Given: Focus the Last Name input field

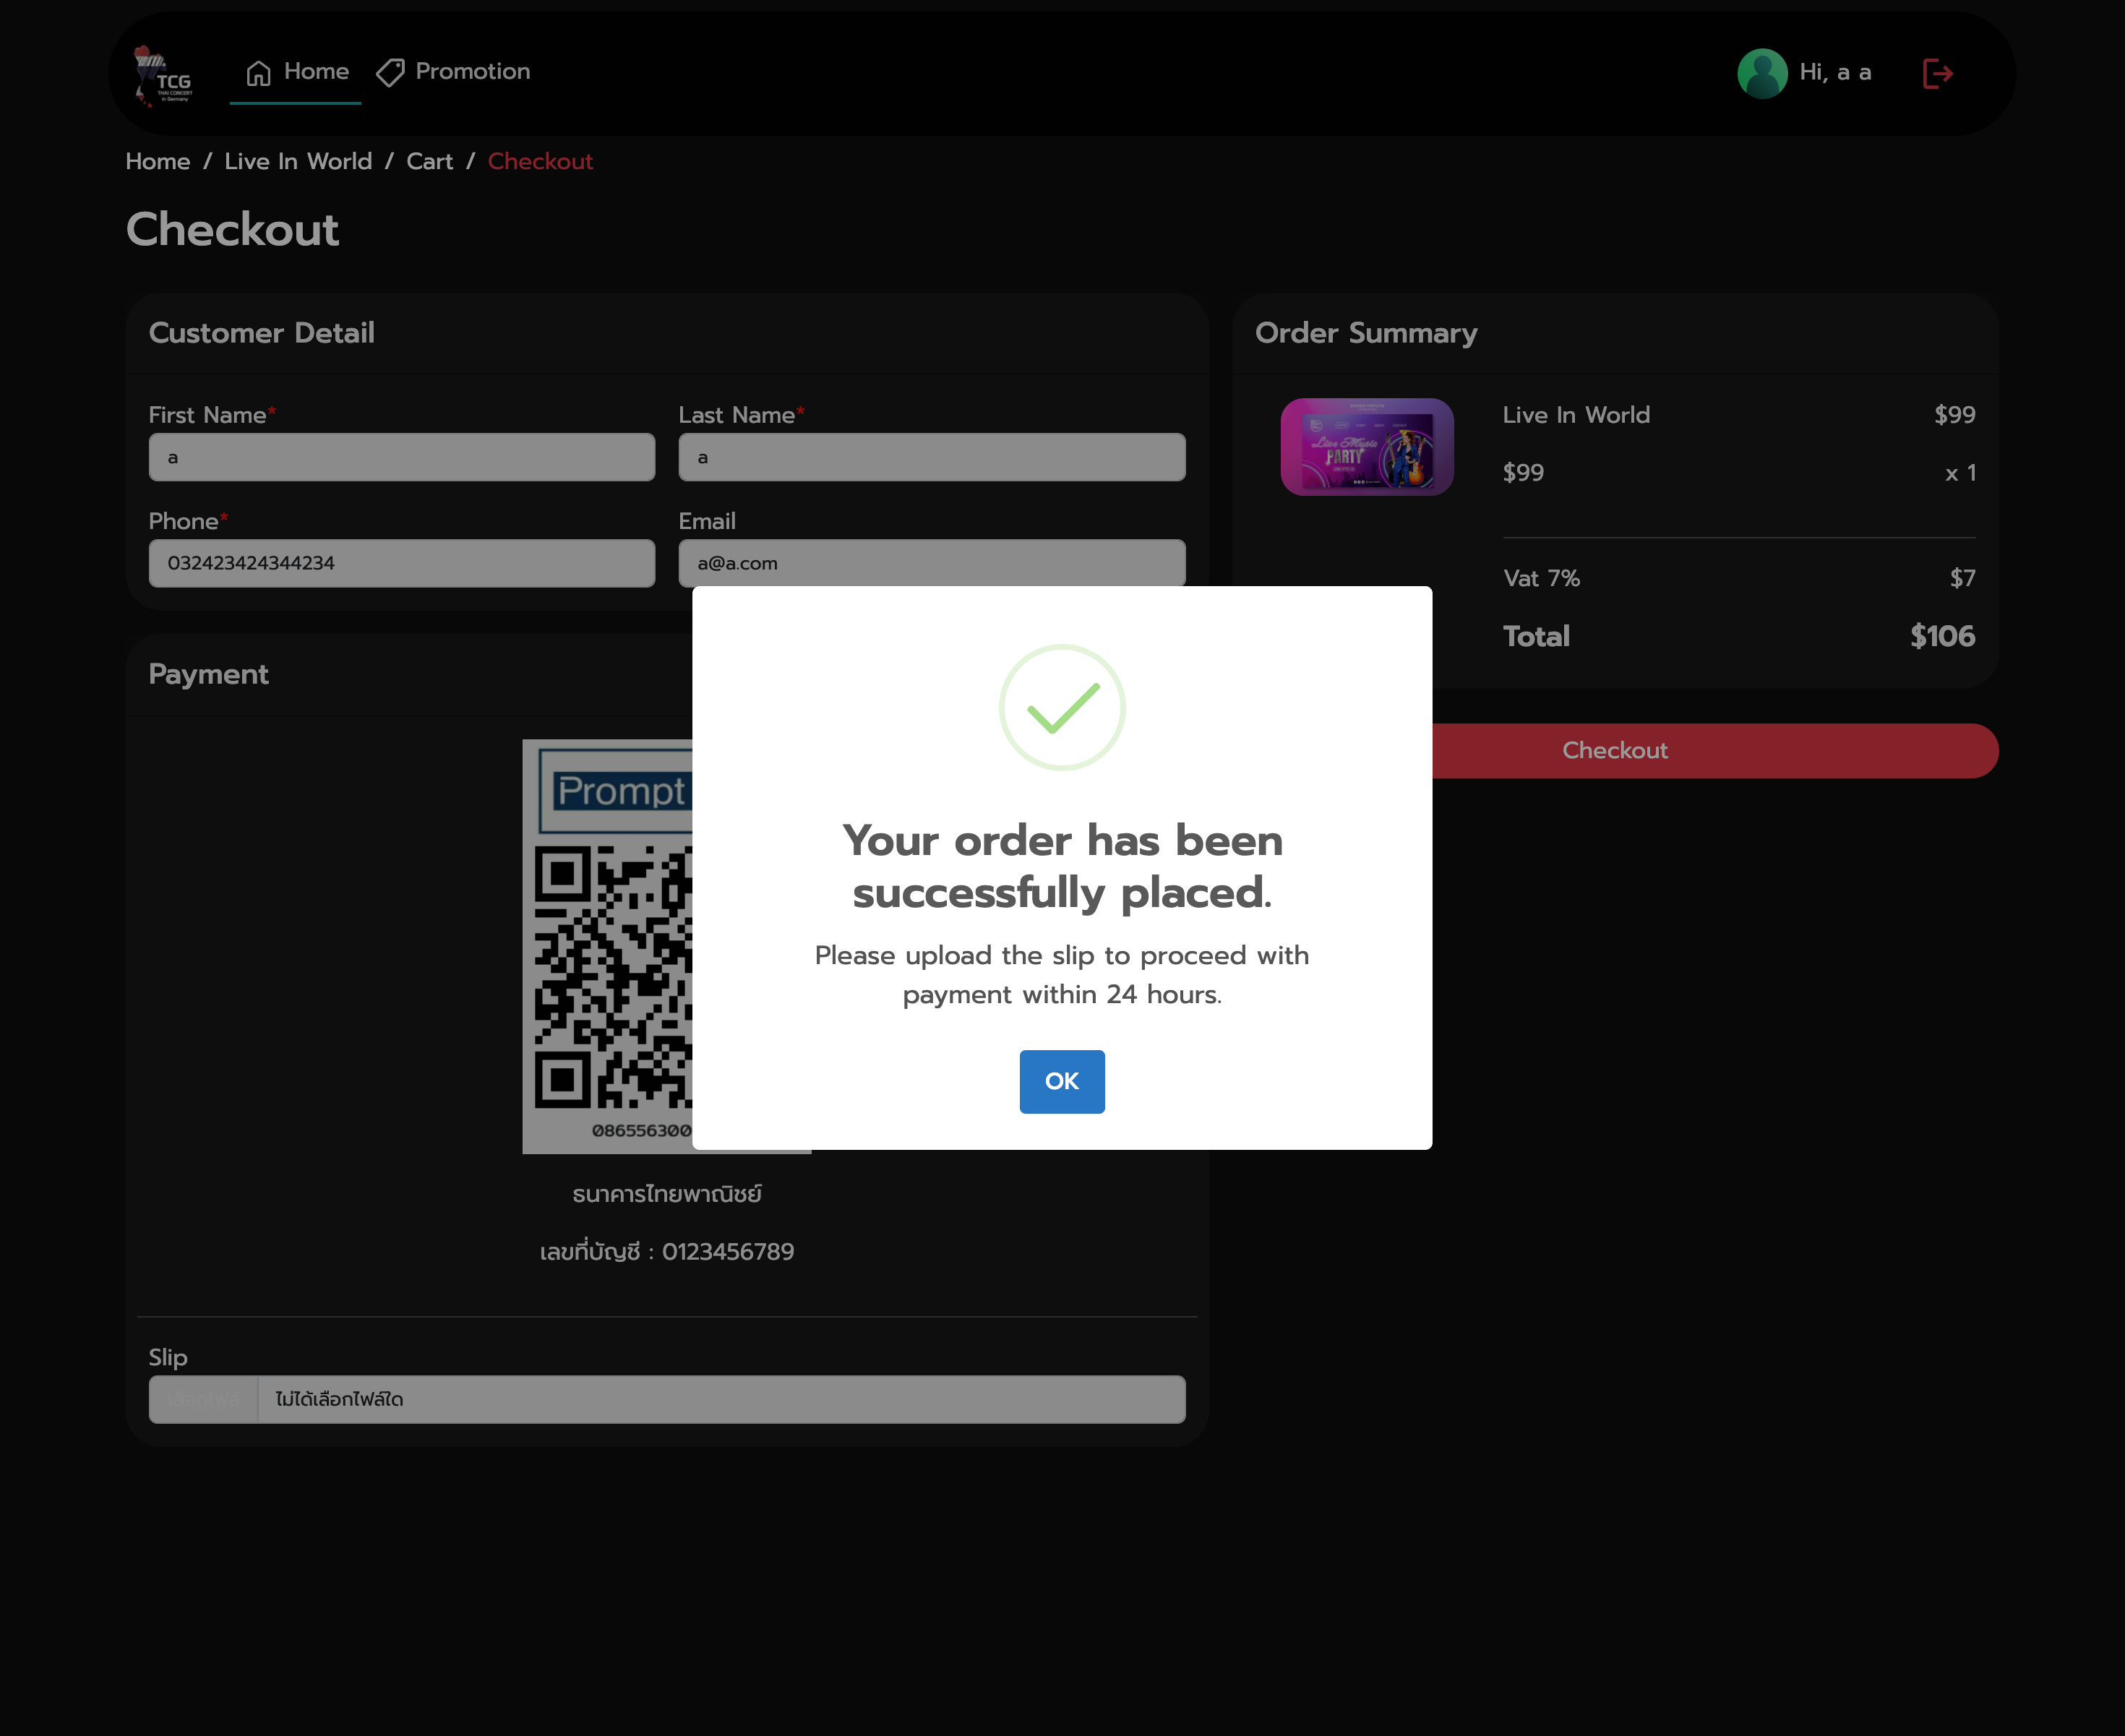Looking at the screenshot, I should pyautogui.click(x=931, y=457).
